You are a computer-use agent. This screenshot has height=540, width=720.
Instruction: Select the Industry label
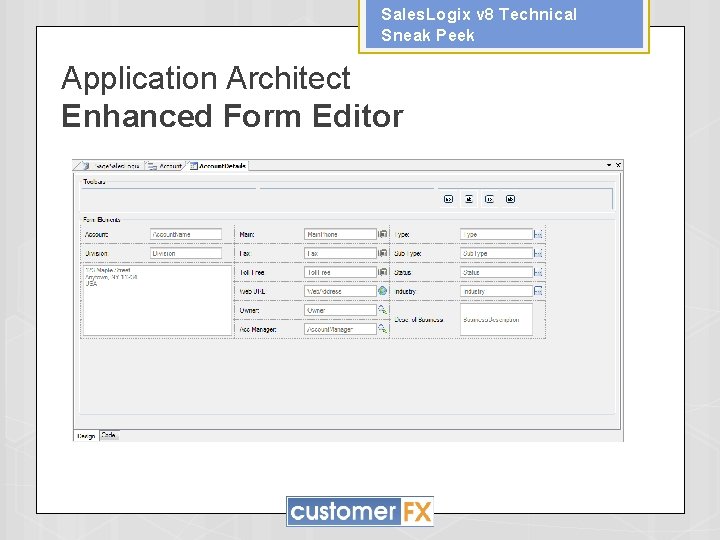tap(405, 292)
